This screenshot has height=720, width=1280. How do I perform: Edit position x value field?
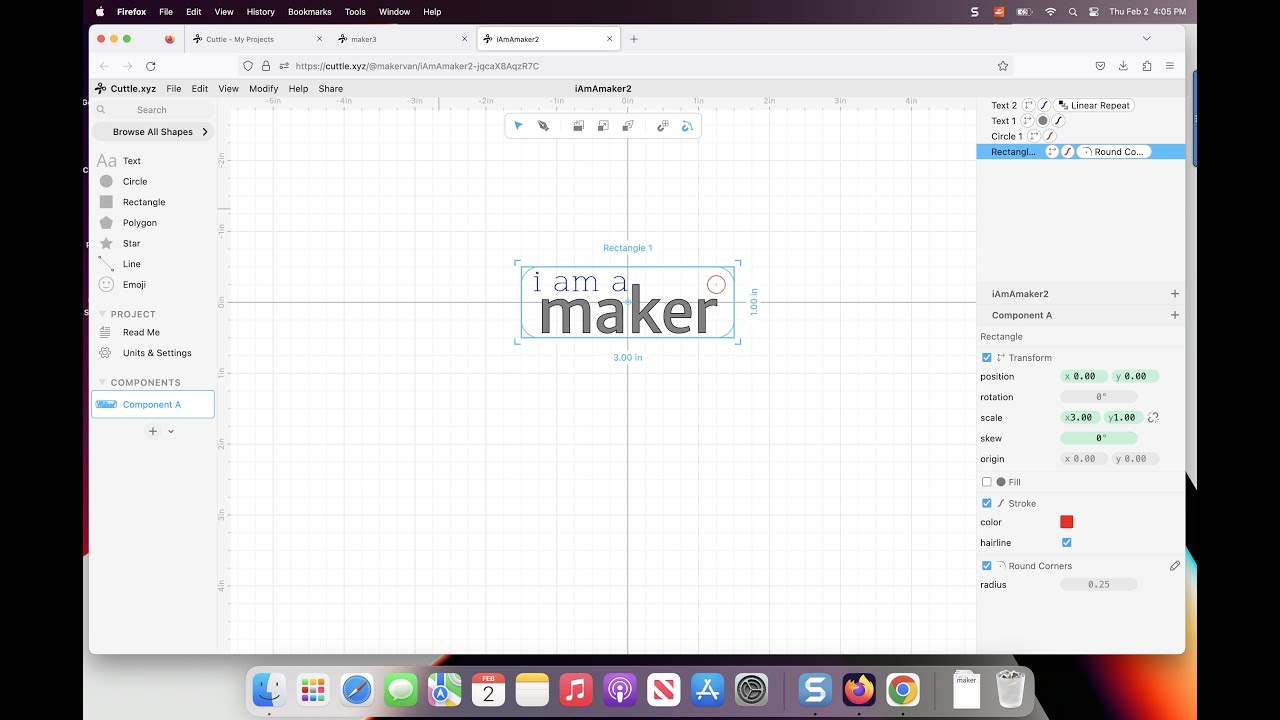pyautogui.click(x=1083, y=377)
